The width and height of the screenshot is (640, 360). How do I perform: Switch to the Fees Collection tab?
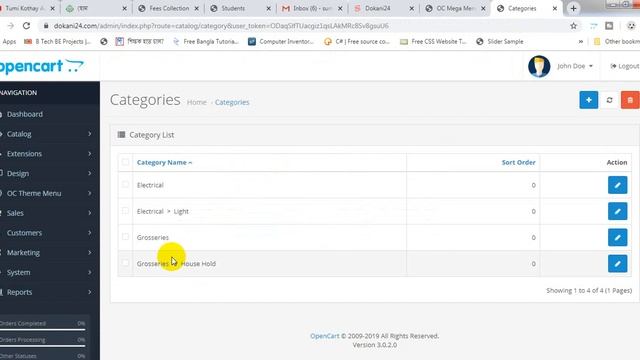169,8
